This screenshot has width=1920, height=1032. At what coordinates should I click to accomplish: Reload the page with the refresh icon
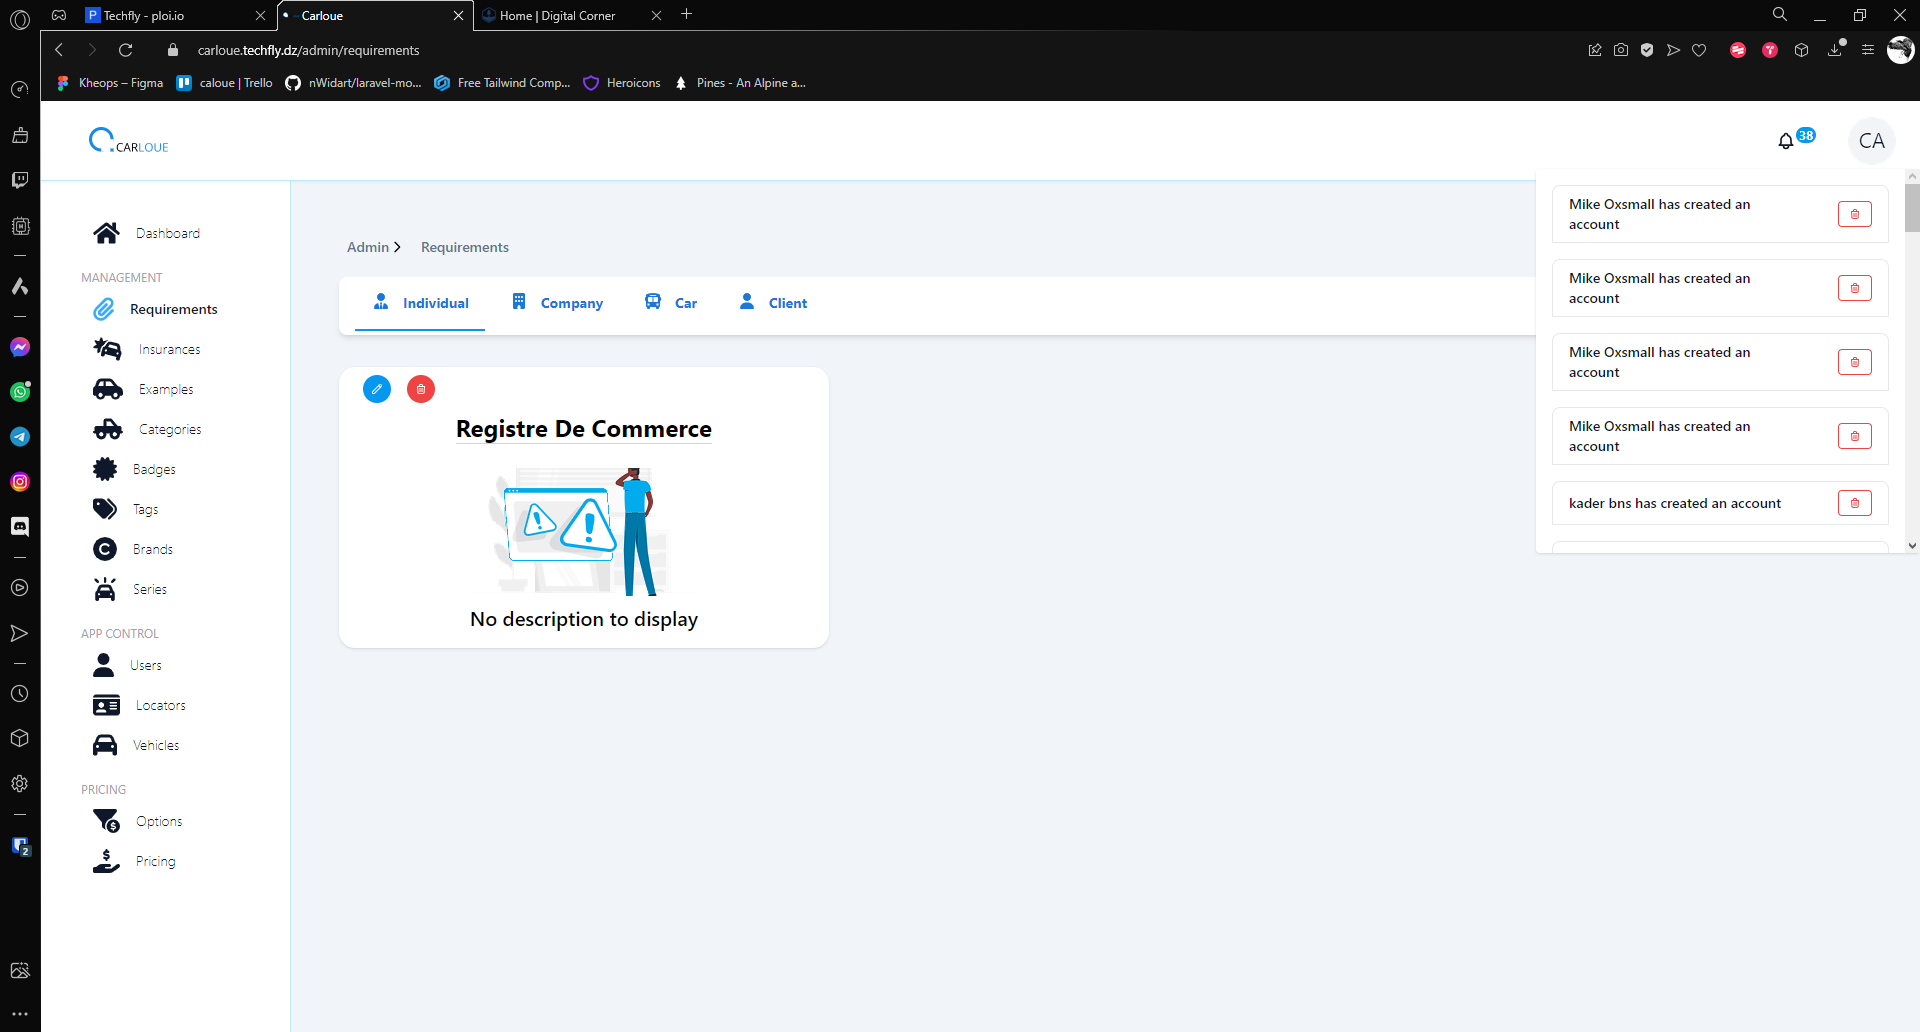[126, 50]
